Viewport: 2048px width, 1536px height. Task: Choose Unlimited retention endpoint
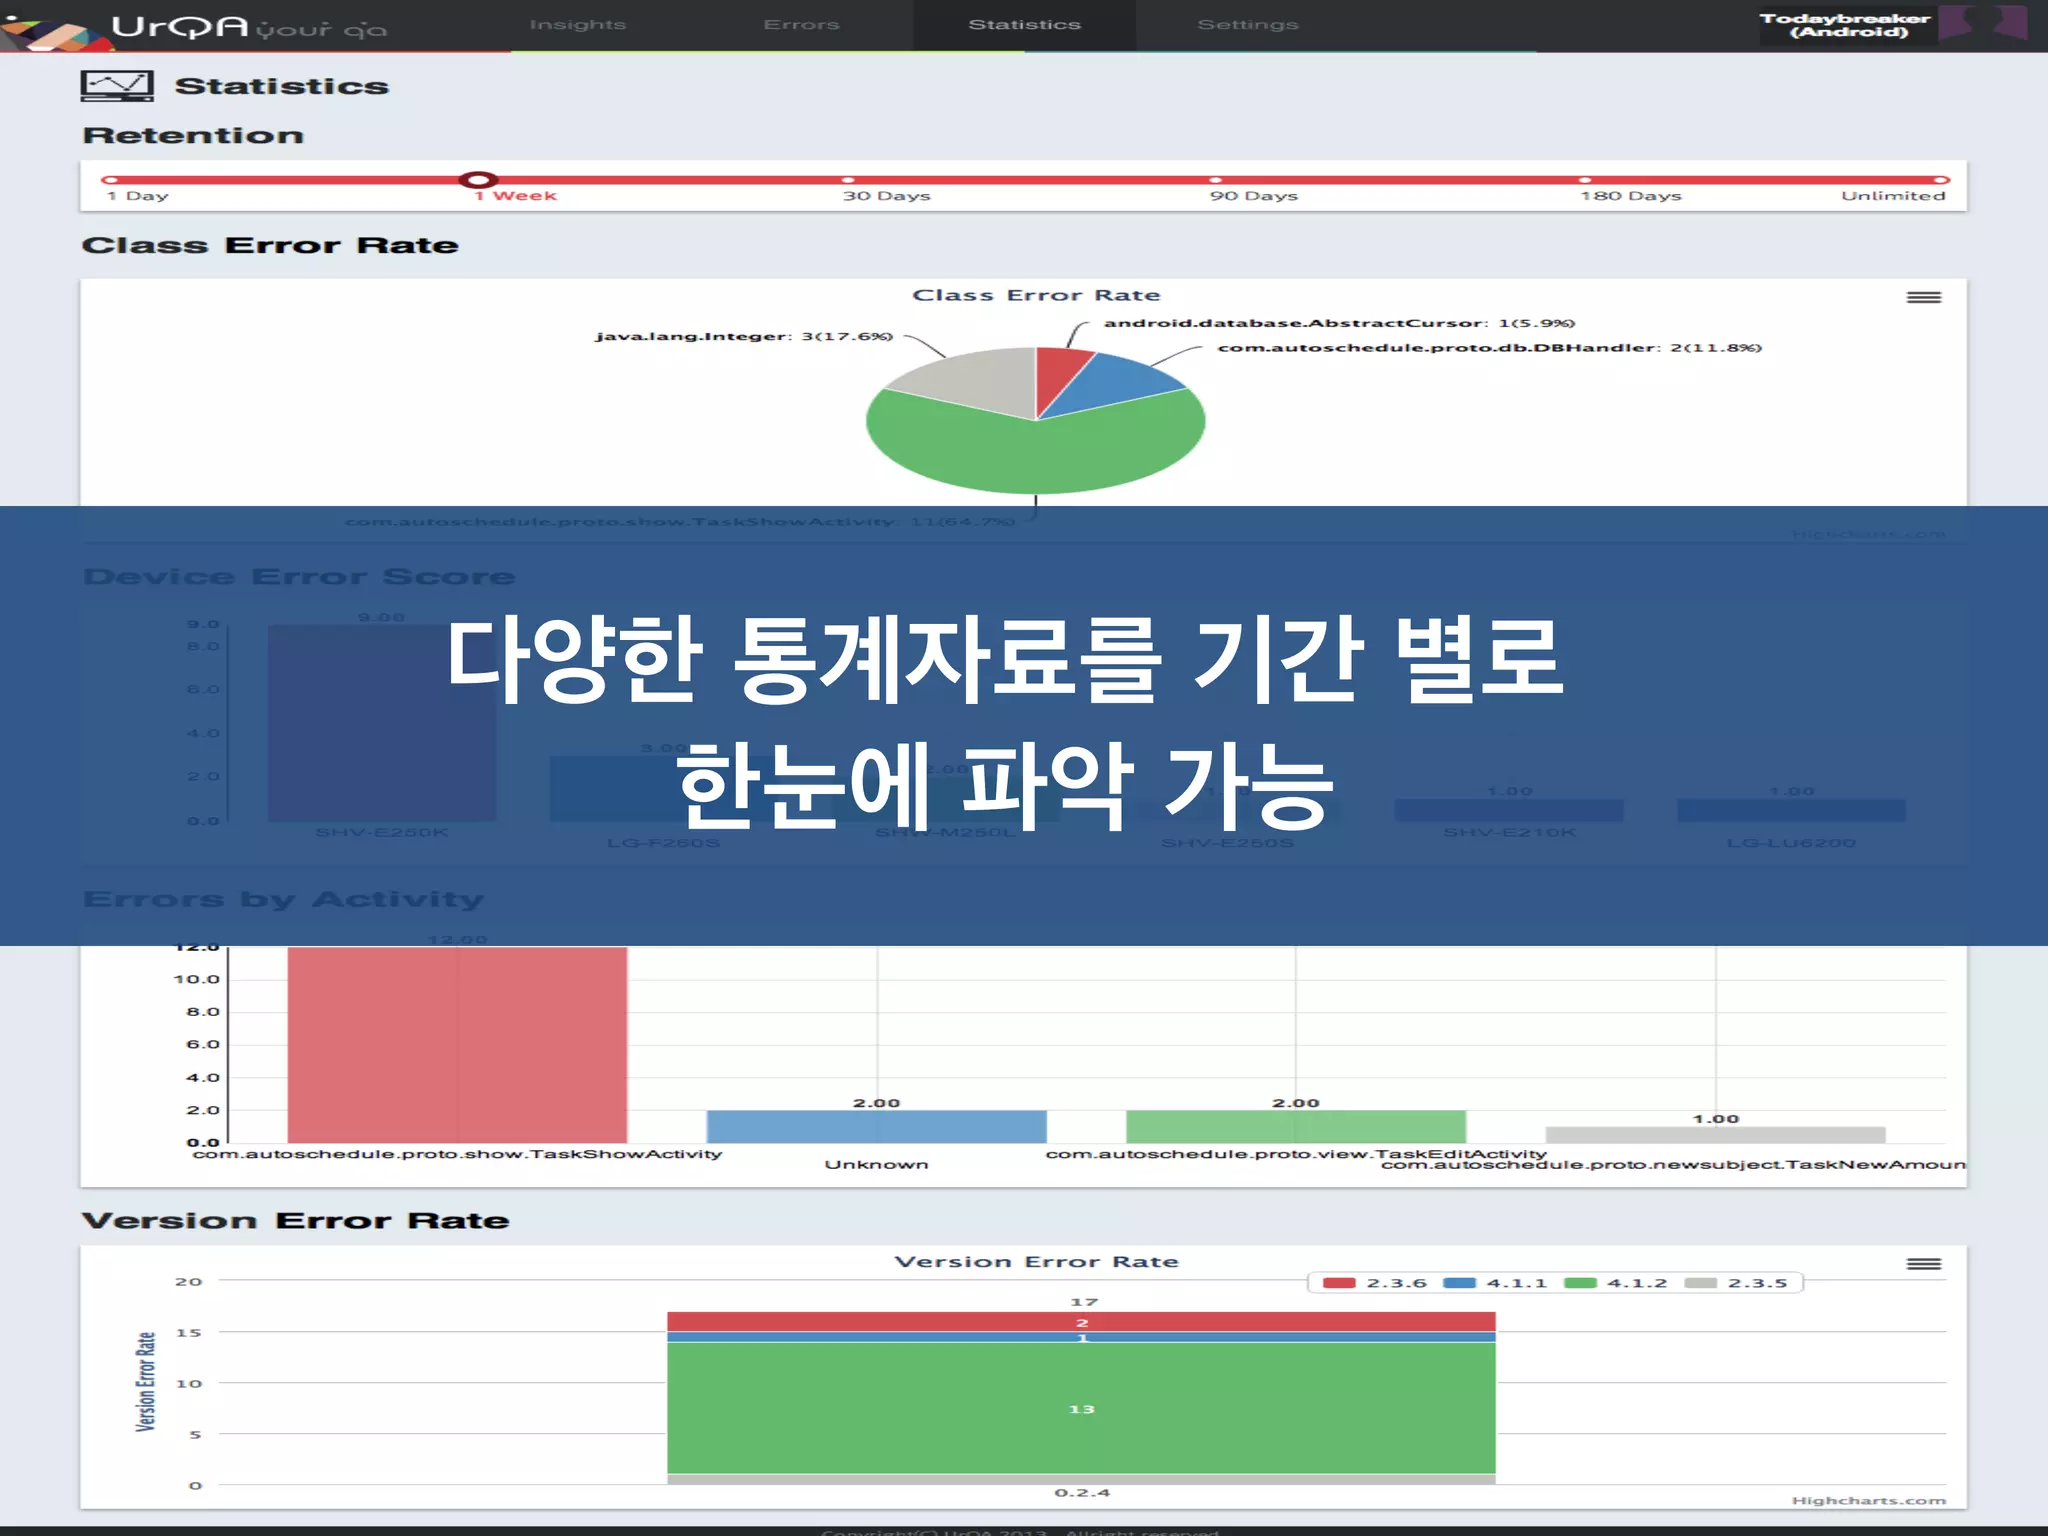(1941, 181)
